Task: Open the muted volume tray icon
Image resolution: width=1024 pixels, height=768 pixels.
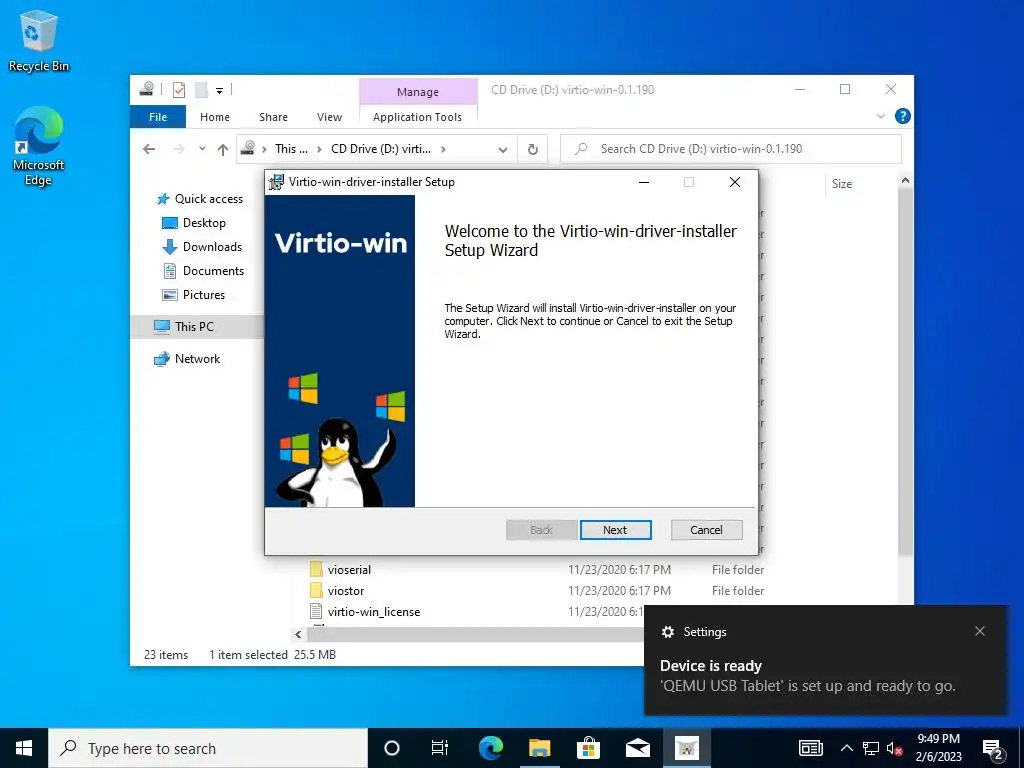Action: (x=894, y=748)
